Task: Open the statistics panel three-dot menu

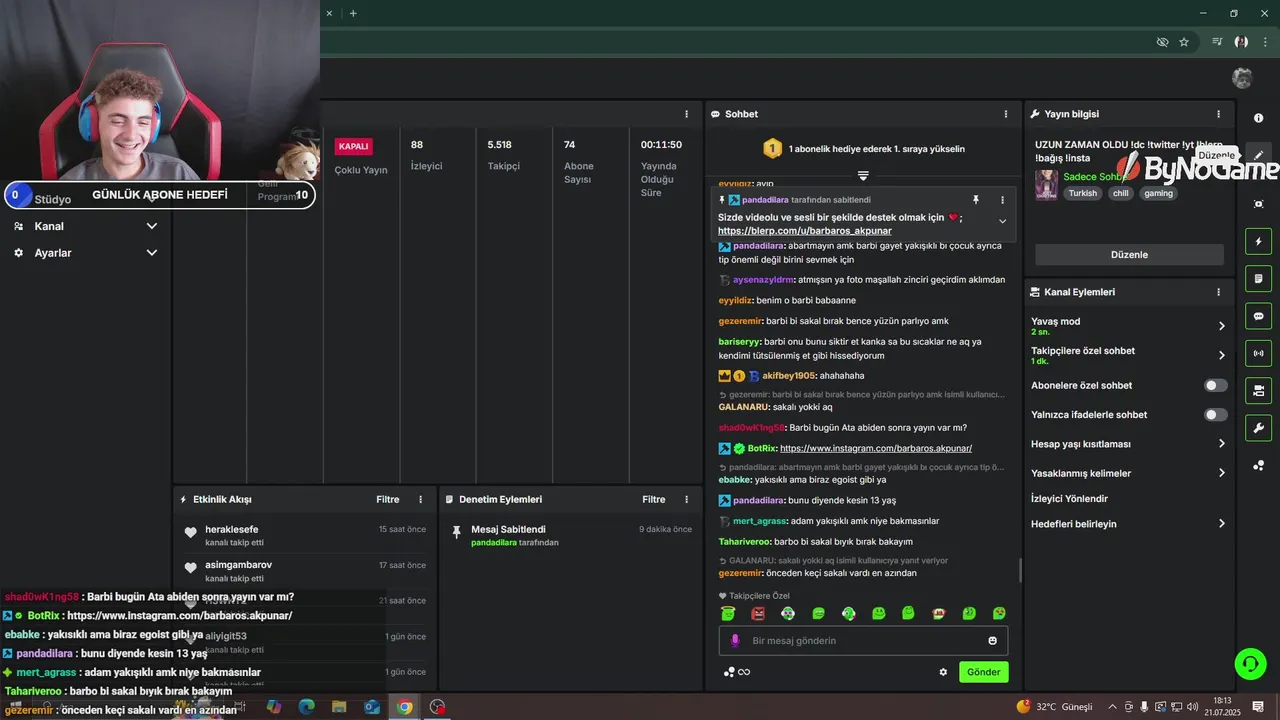Action: 686,114
